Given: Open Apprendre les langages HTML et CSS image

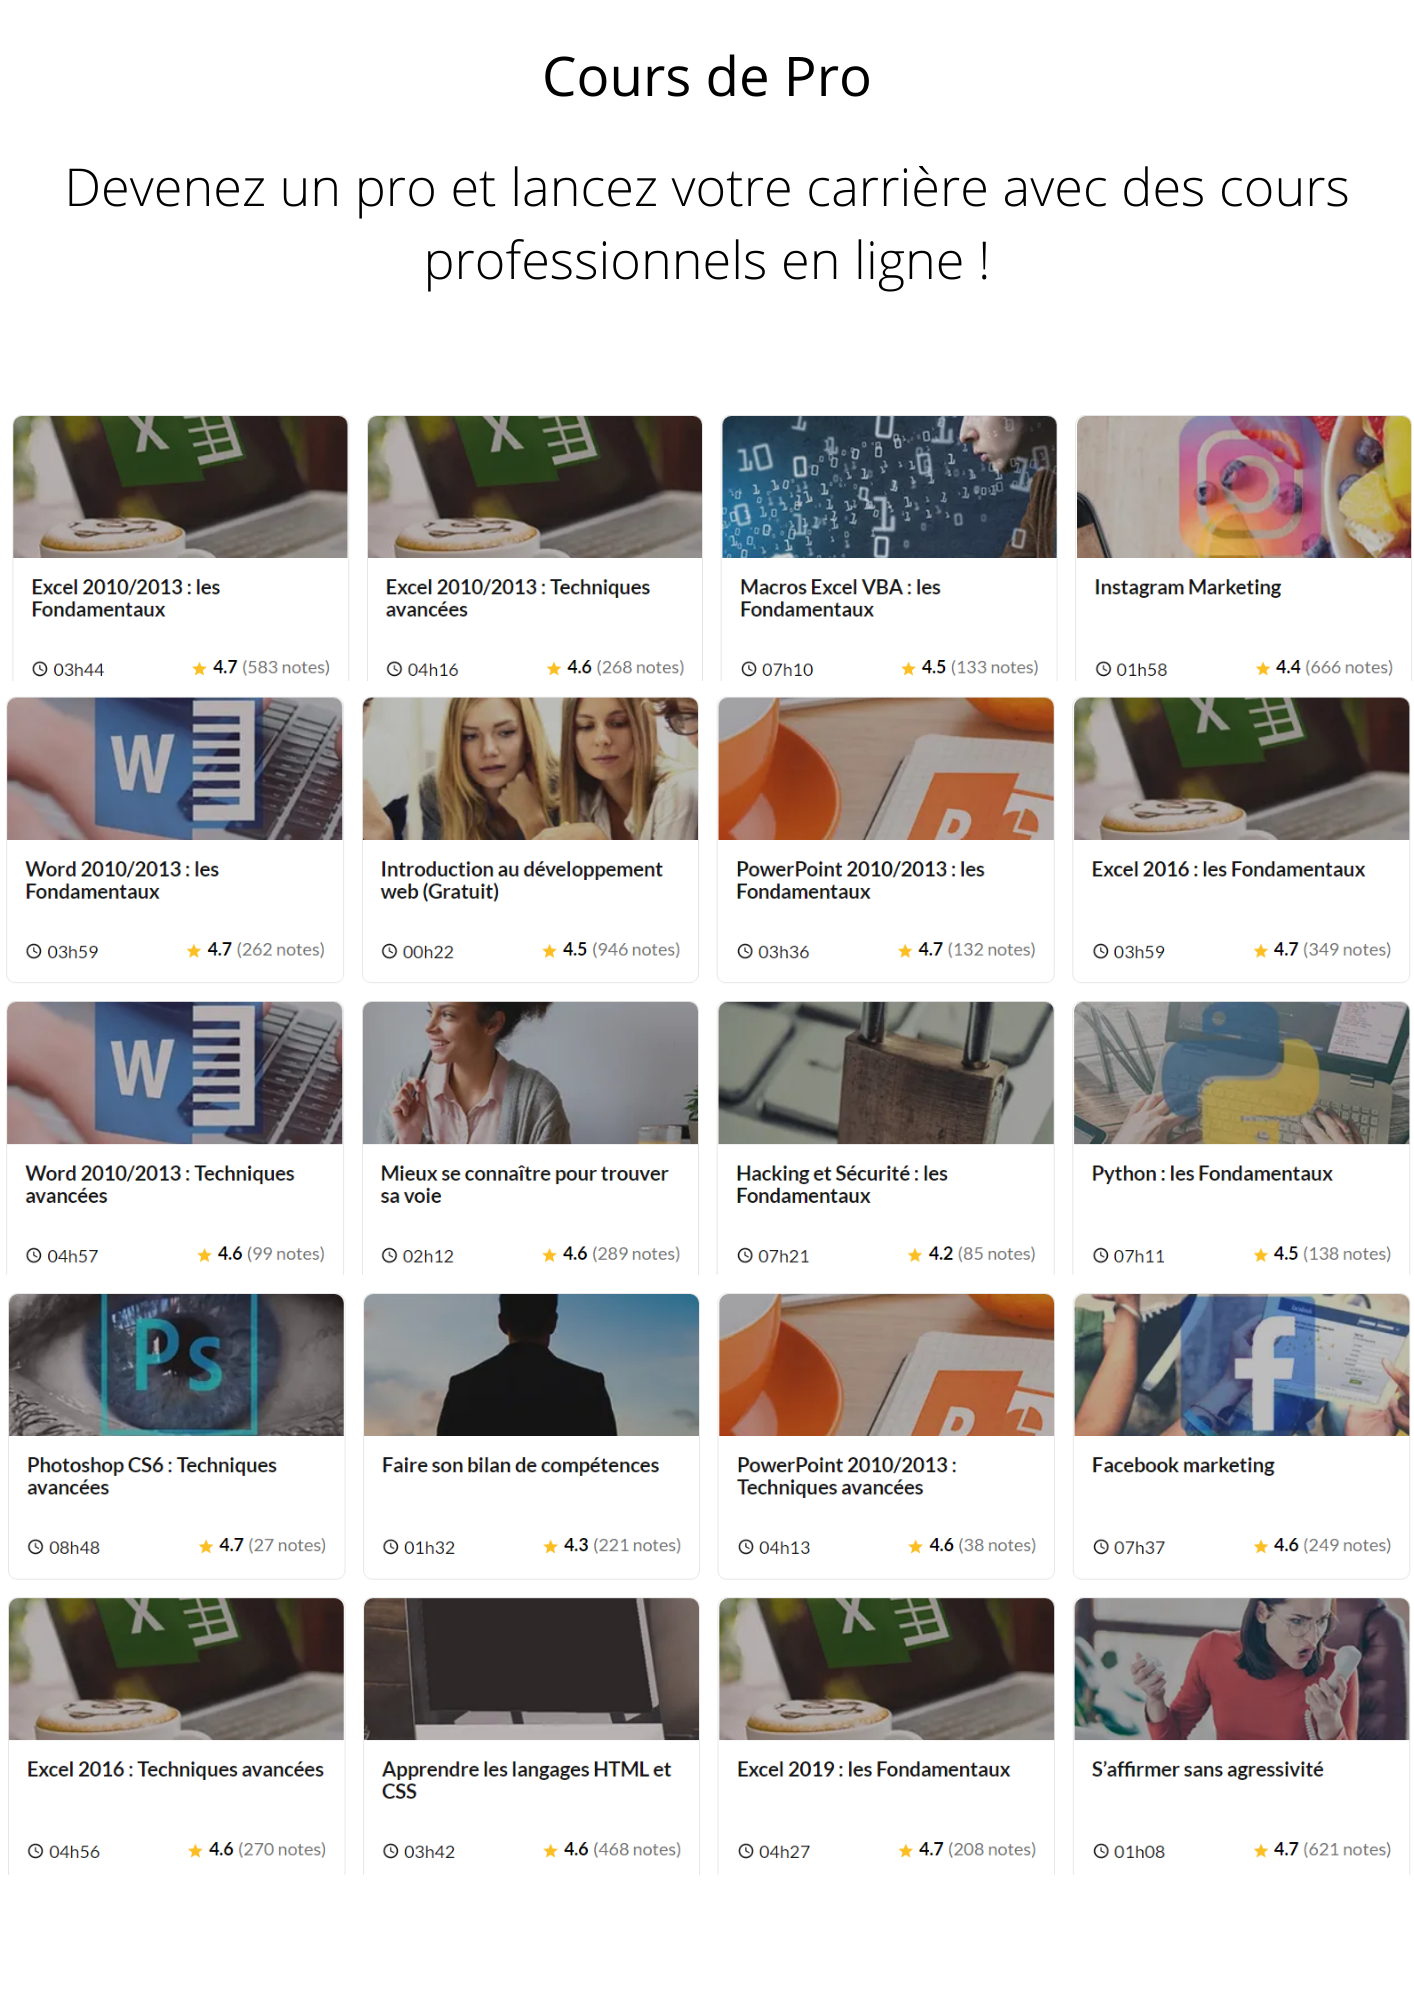Looking at the screenshot, I should pos(531,1669).
